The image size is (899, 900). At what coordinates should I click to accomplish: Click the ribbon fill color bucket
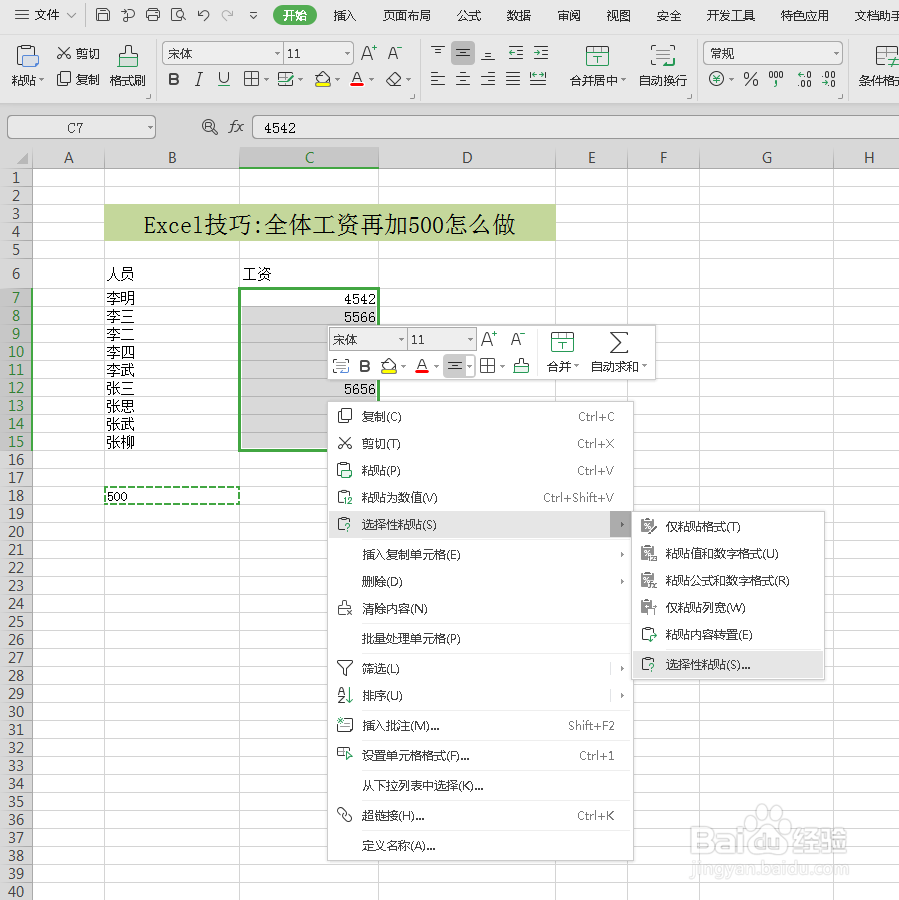click(x=323, y=79)
